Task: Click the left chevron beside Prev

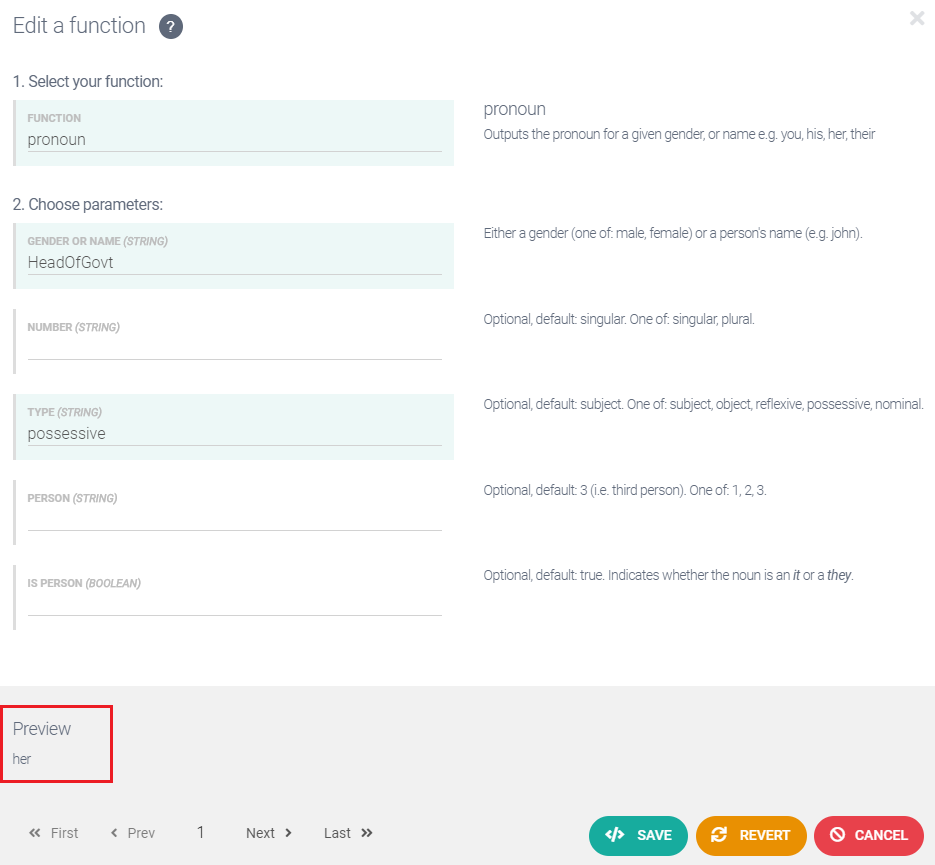Action: tap(114, 833)
